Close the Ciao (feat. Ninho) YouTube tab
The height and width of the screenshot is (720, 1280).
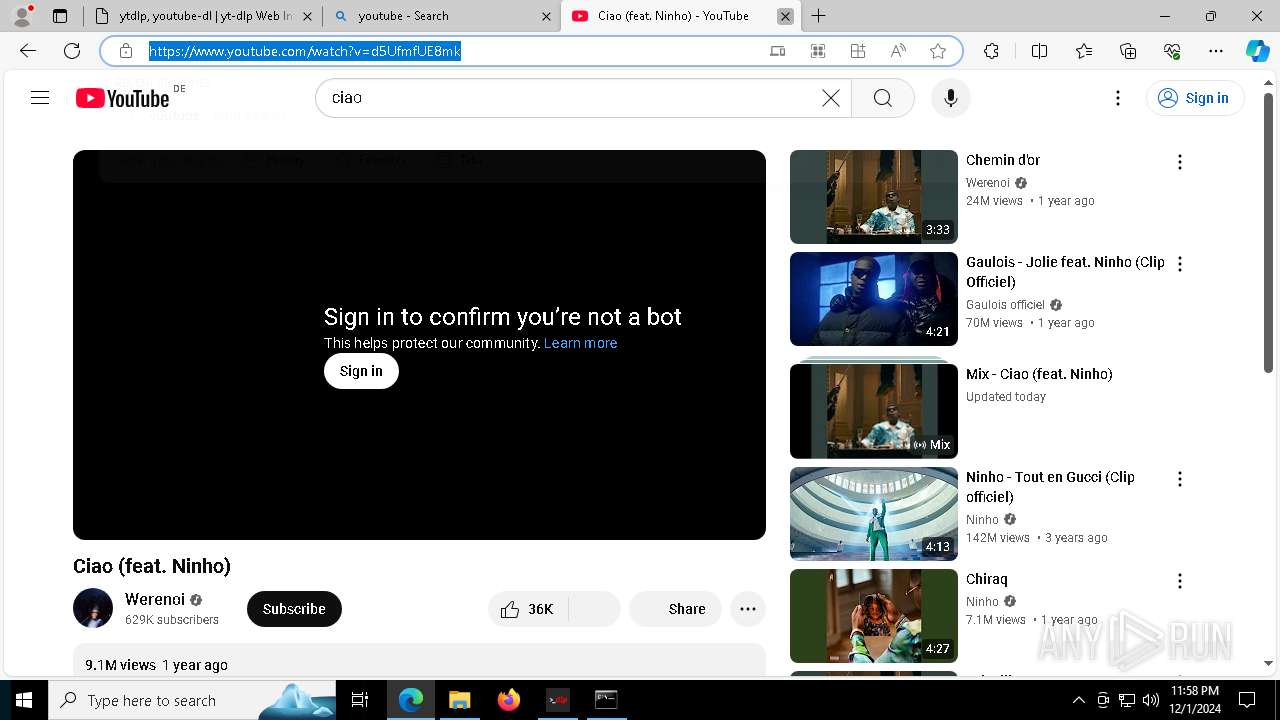785,16
